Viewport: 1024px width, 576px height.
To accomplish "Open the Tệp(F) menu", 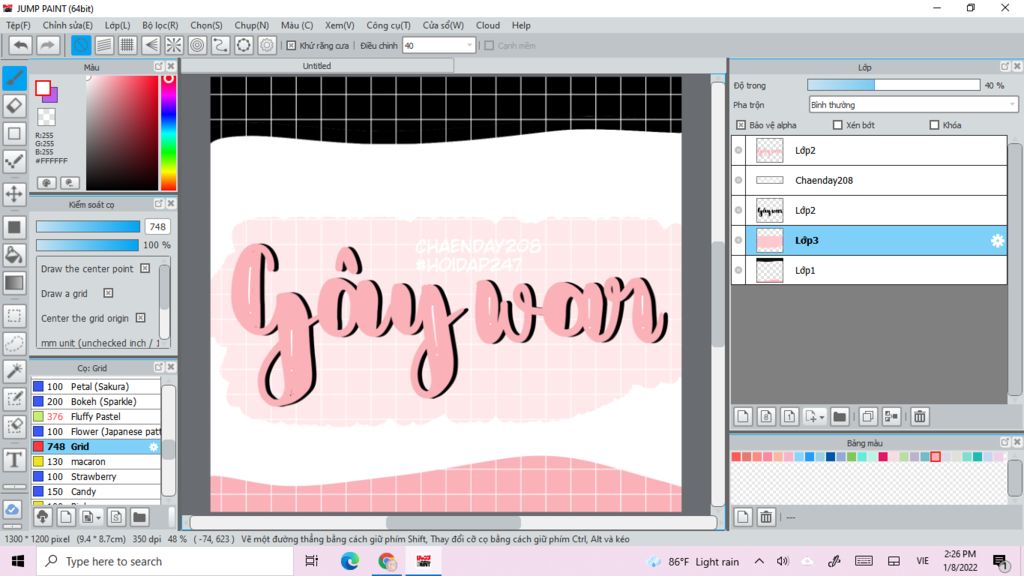I will 18,25.
